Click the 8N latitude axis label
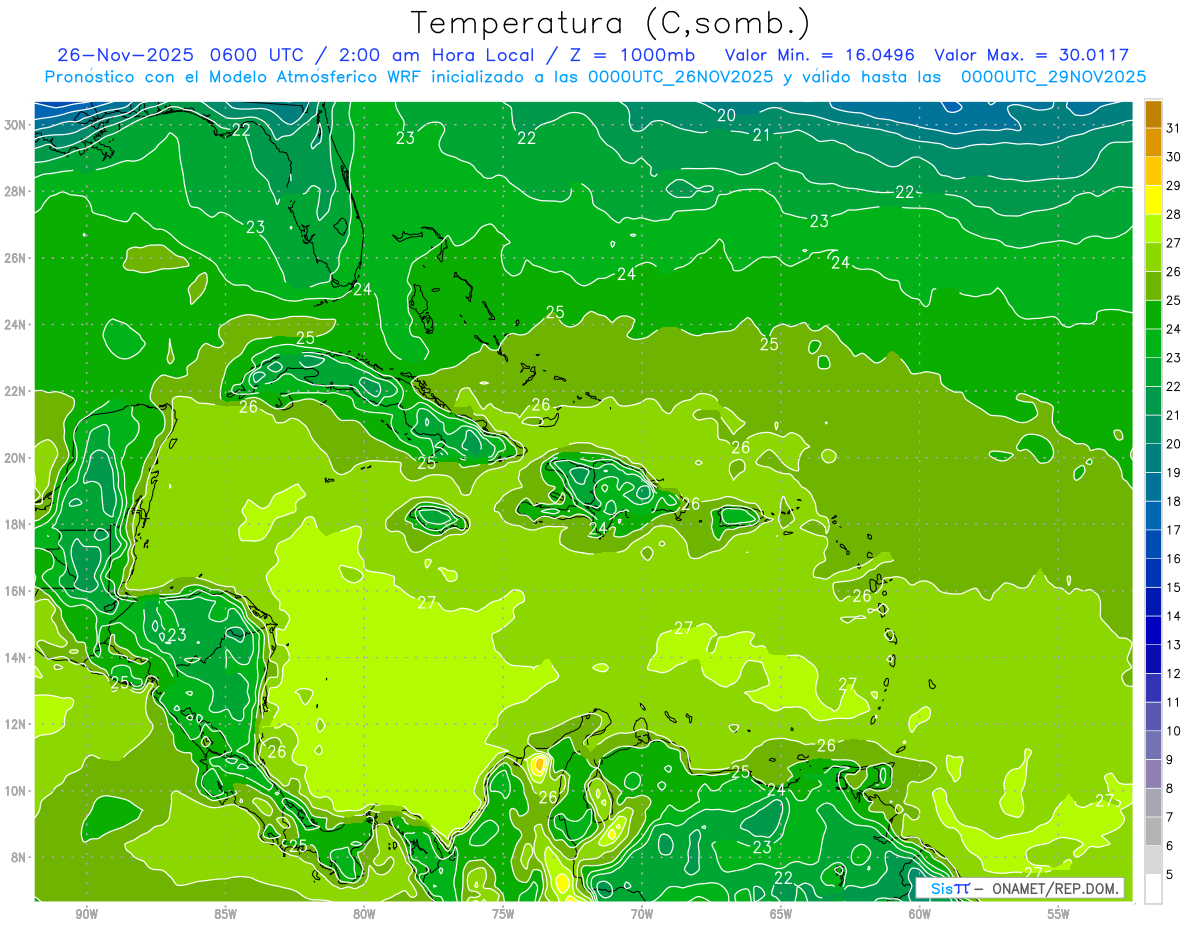The width and height of the screenshot is (1200, 927). coord(19,857)
